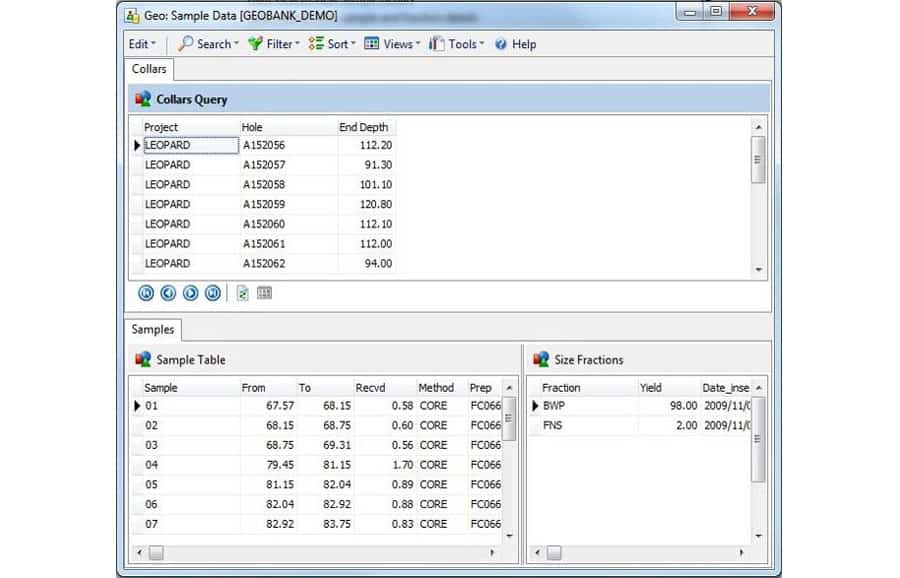
Task: Open the Views dropdown
Action: click(392, 44)
